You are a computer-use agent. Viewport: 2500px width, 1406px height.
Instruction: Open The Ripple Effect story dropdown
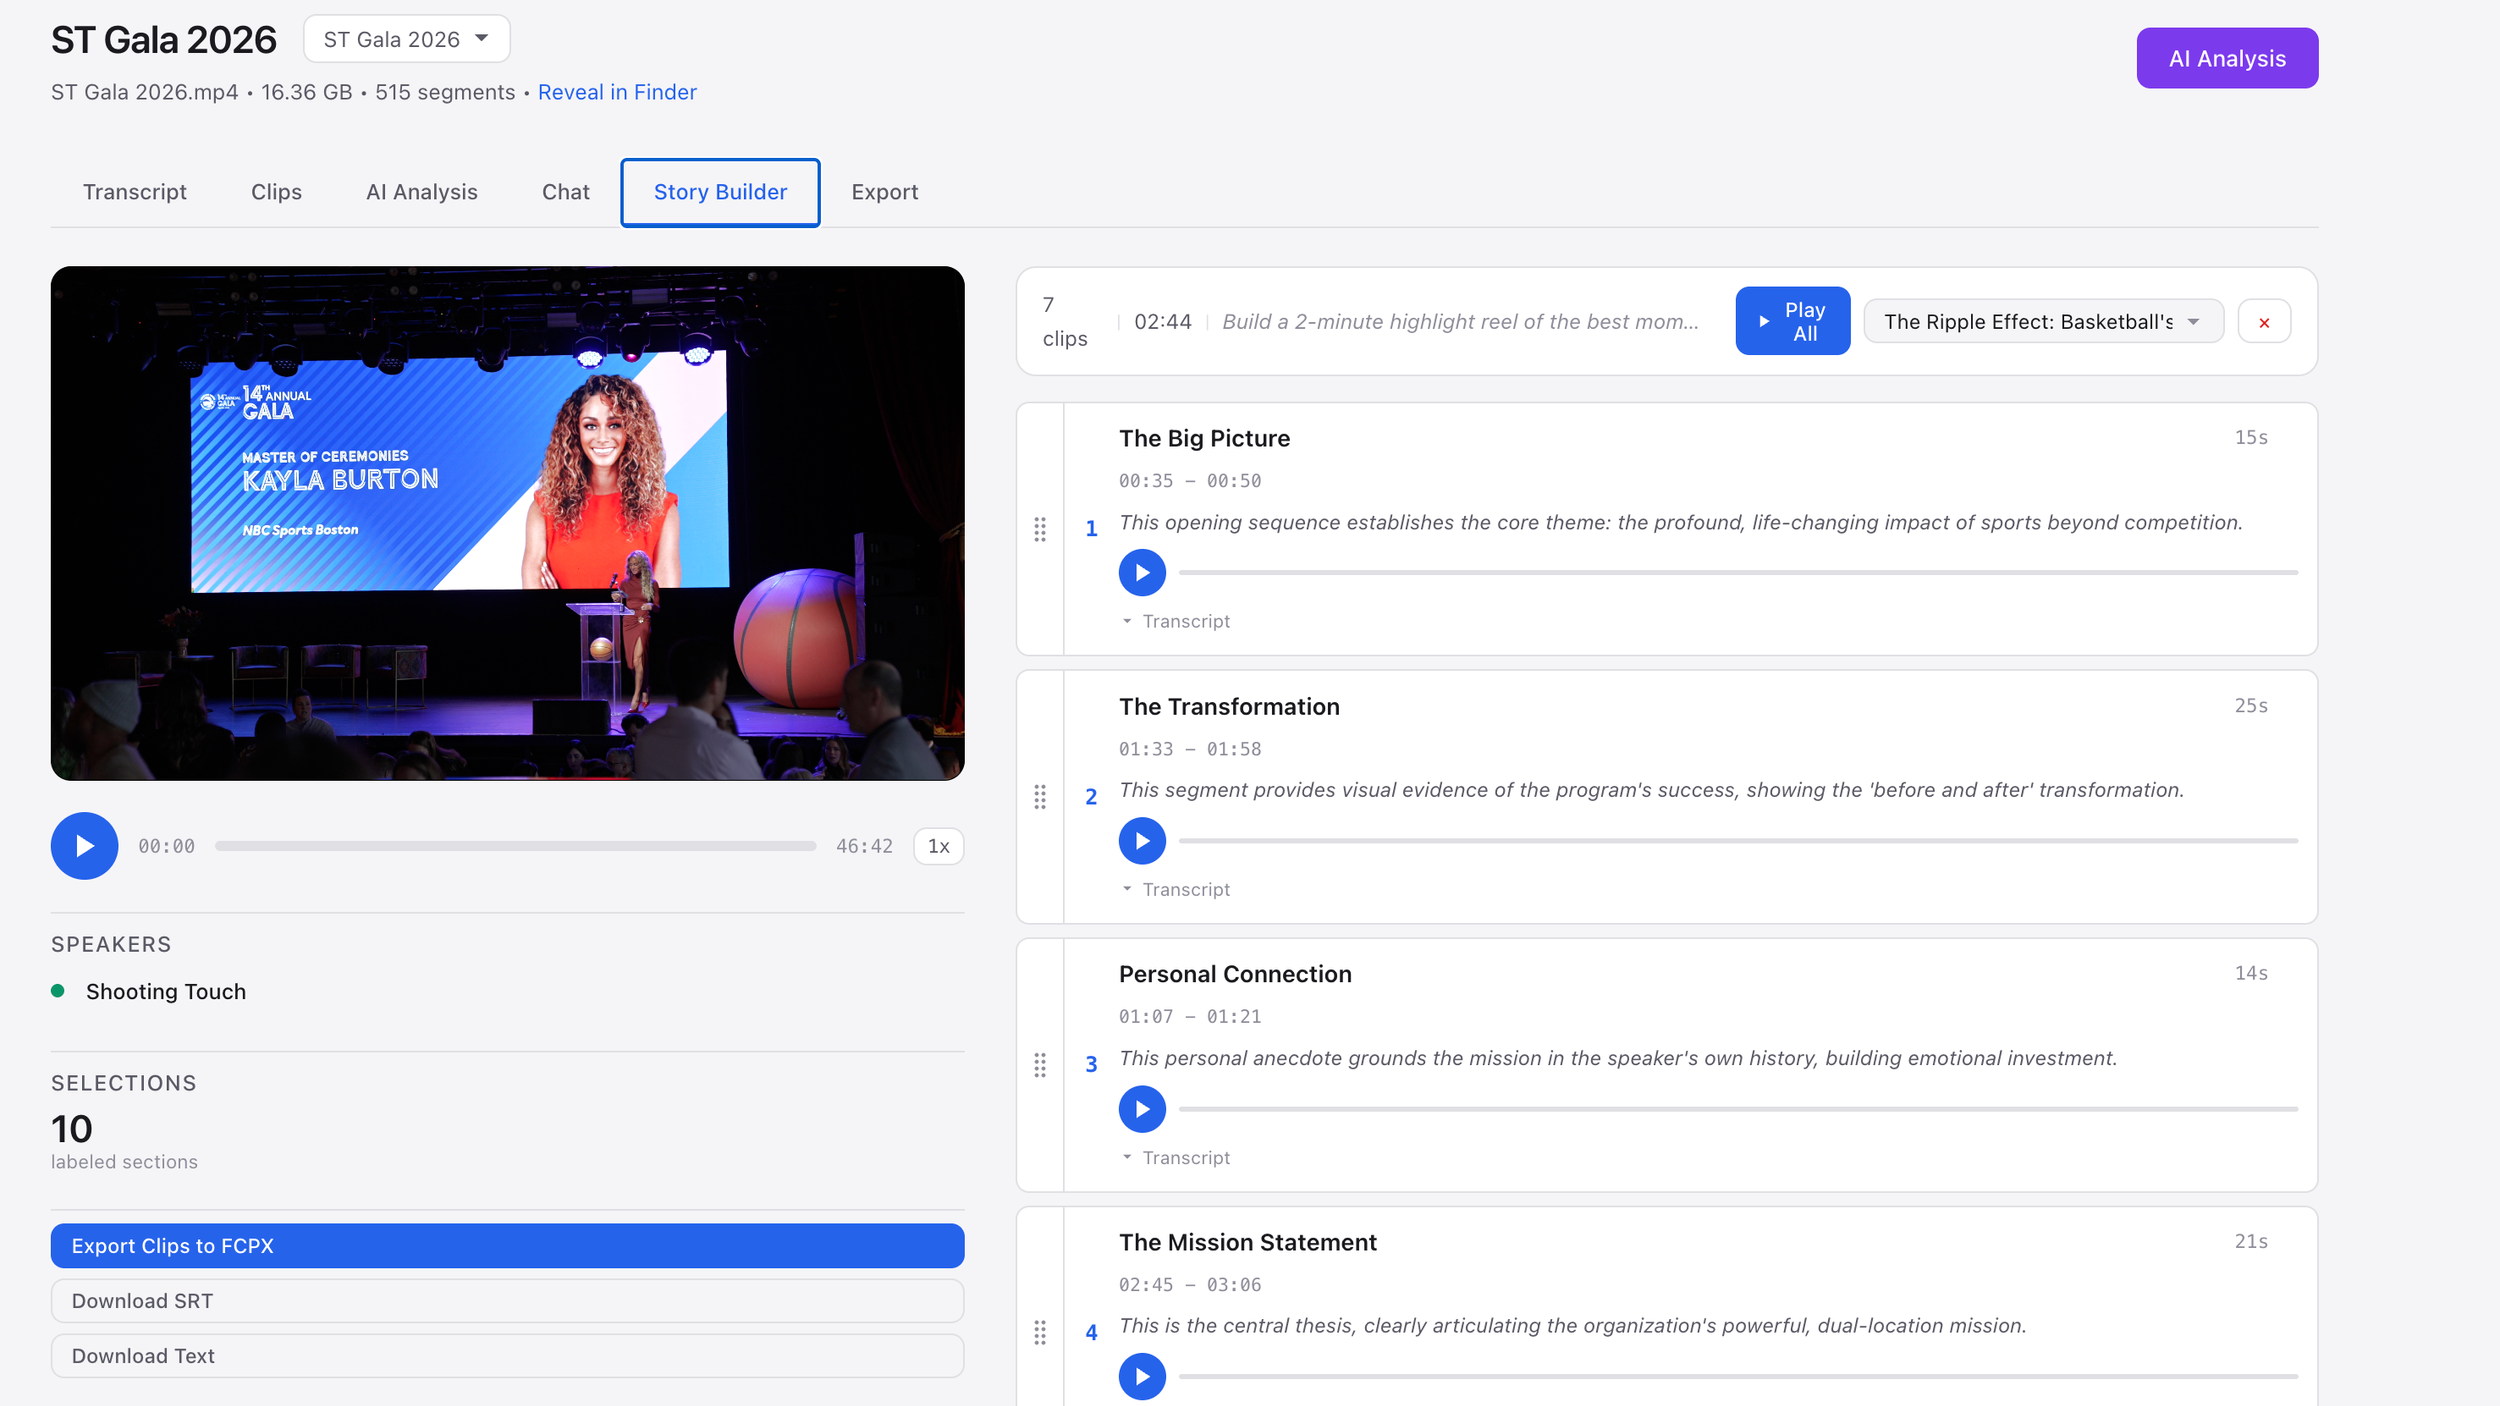[x=2043, y=322]
